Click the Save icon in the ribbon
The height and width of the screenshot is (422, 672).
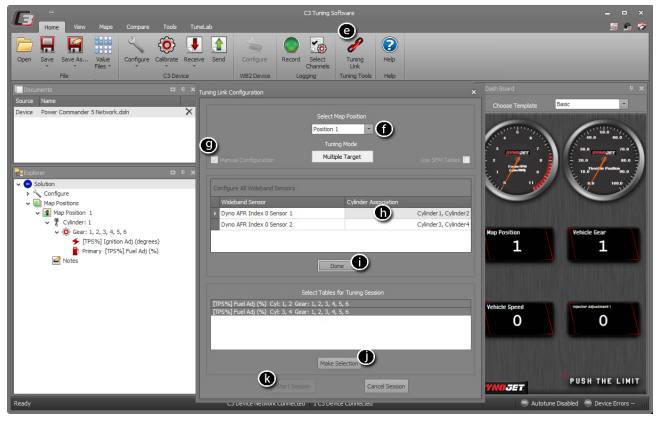click(47, 45)
